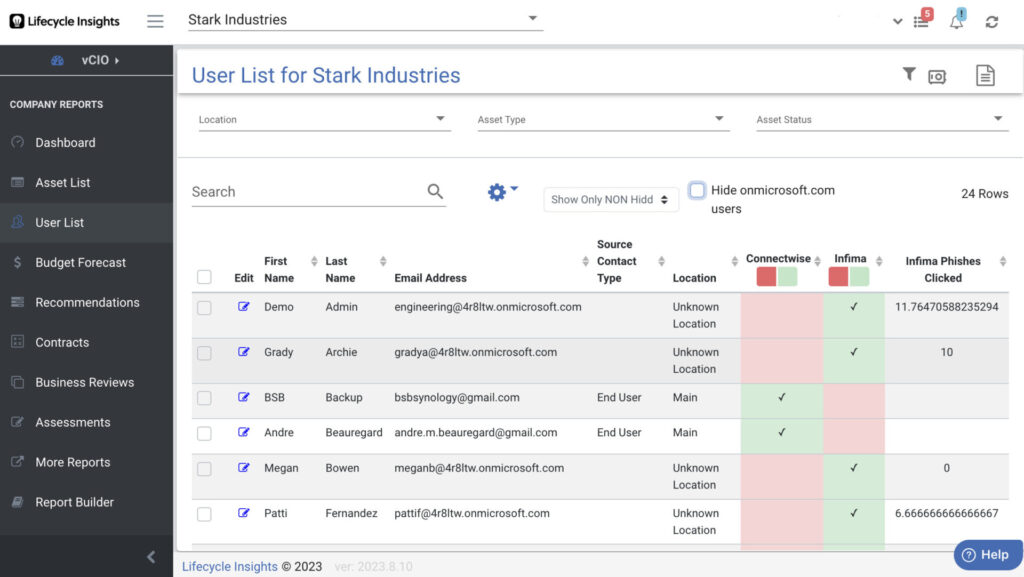
Task: Click the document export icon
Action: pos(985,76)
